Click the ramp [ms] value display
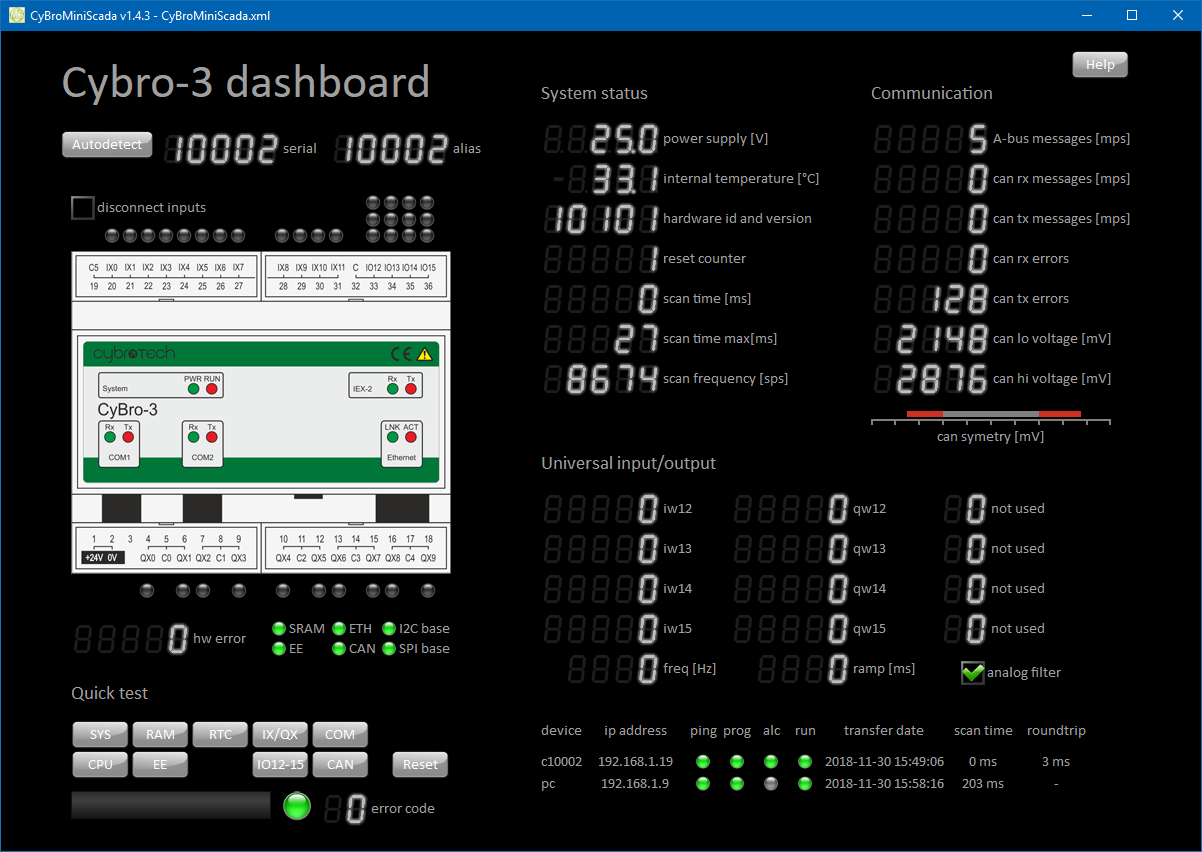Image resolution: width=1202 pixels, height=852 pixels. 805,669
